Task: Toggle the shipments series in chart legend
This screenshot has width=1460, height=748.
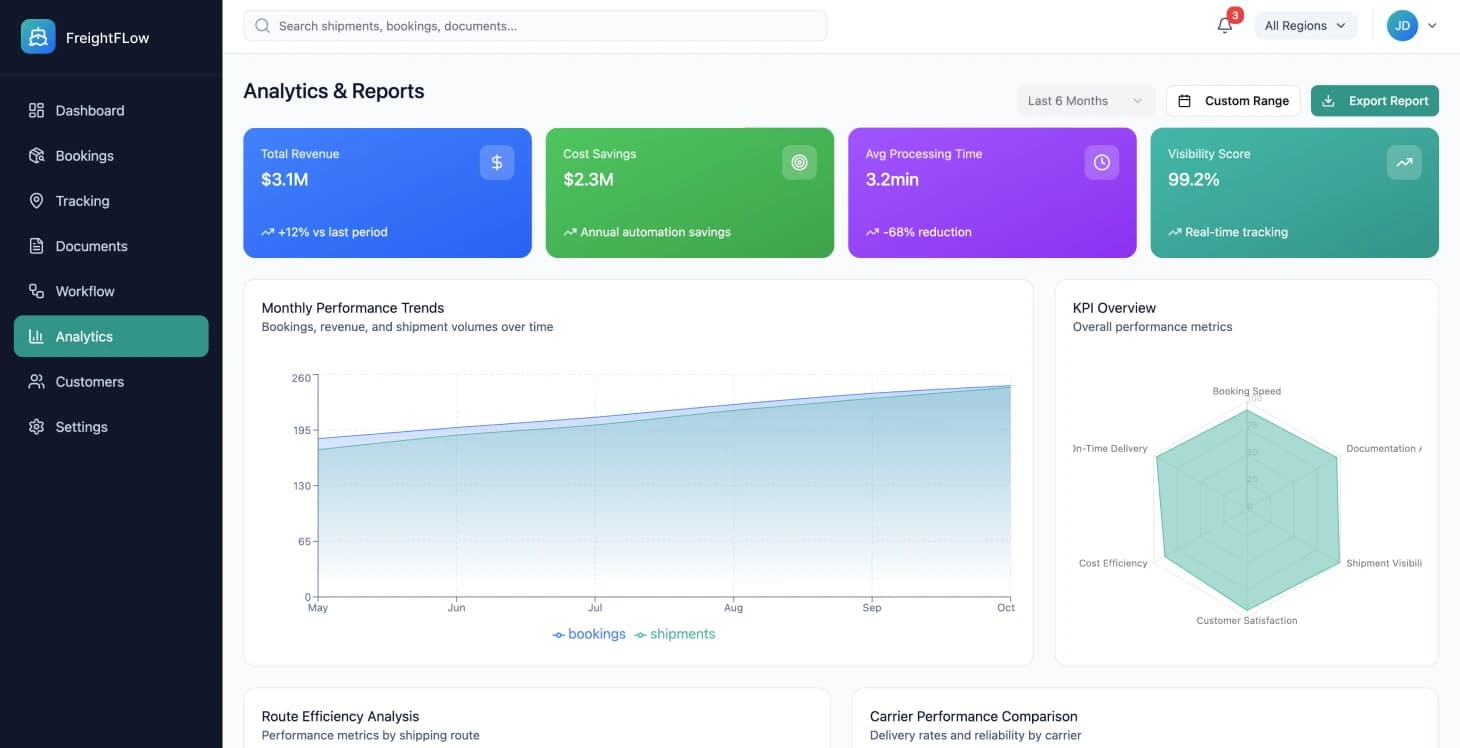Action: point(675,634)
